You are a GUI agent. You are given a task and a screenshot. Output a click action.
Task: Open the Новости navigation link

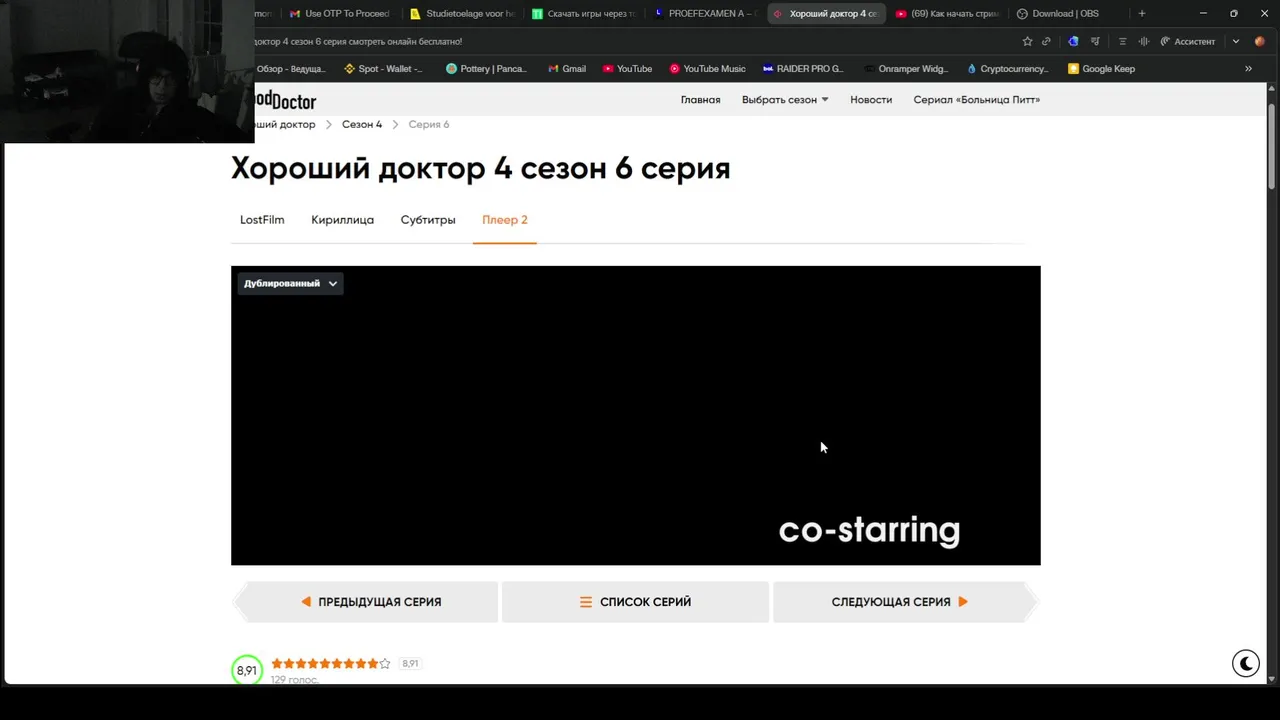coord(871,100)
